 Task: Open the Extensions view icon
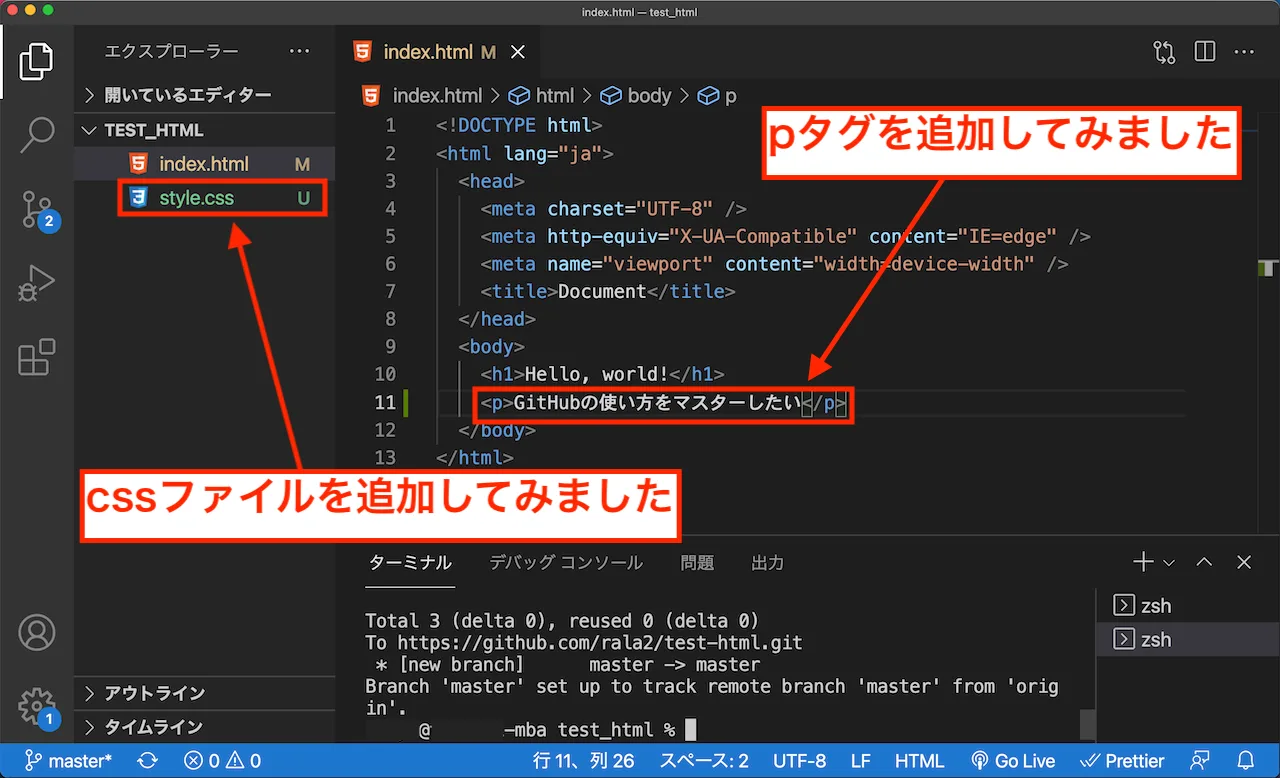click(x=37, y=358)
